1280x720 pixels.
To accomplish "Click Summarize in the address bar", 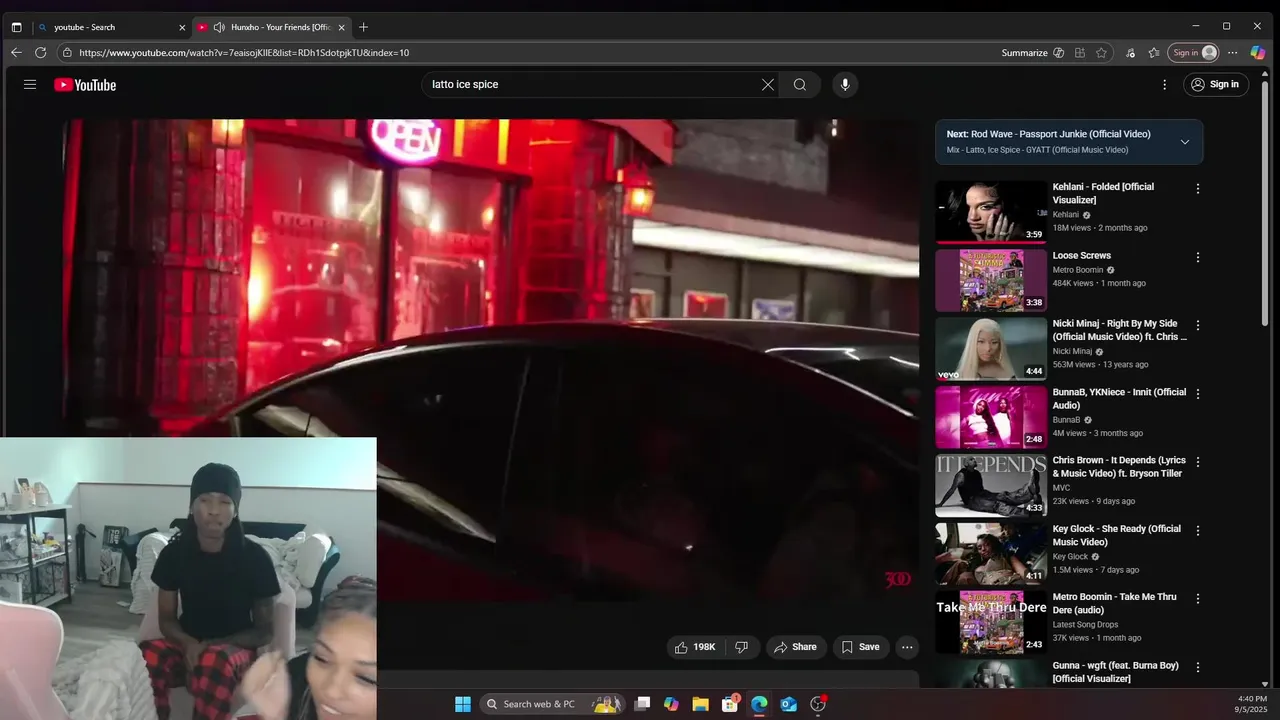I will click(1032, 53).
